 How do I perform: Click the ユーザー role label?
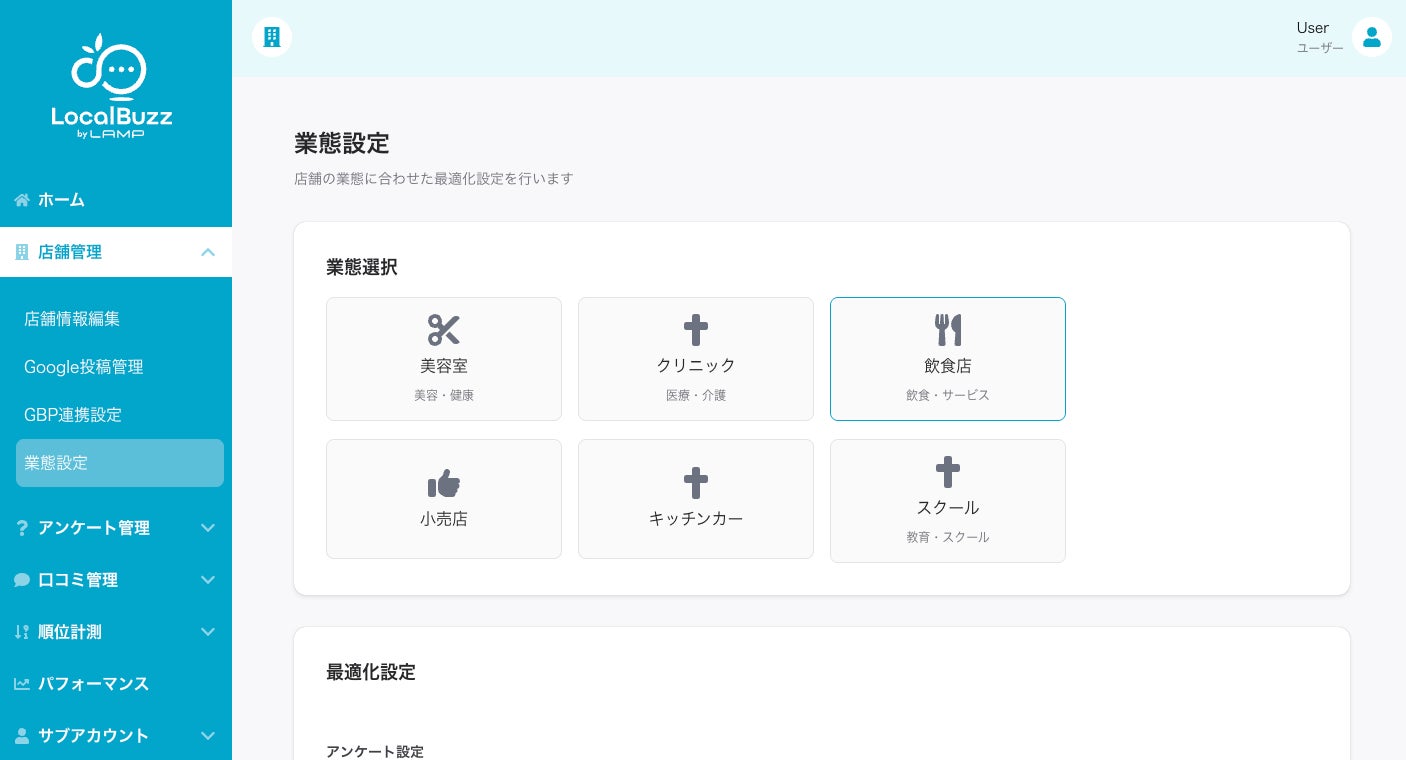[1320, 48]
